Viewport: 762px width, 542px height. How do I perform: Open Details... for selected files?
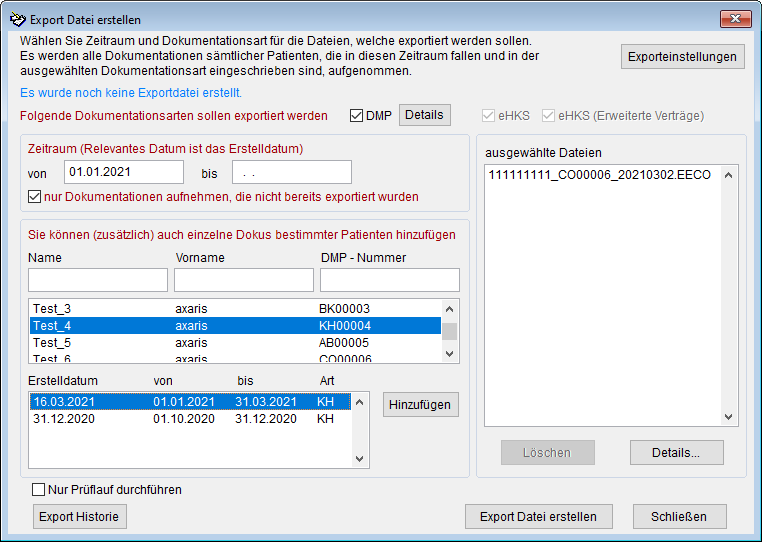[676, 453]
